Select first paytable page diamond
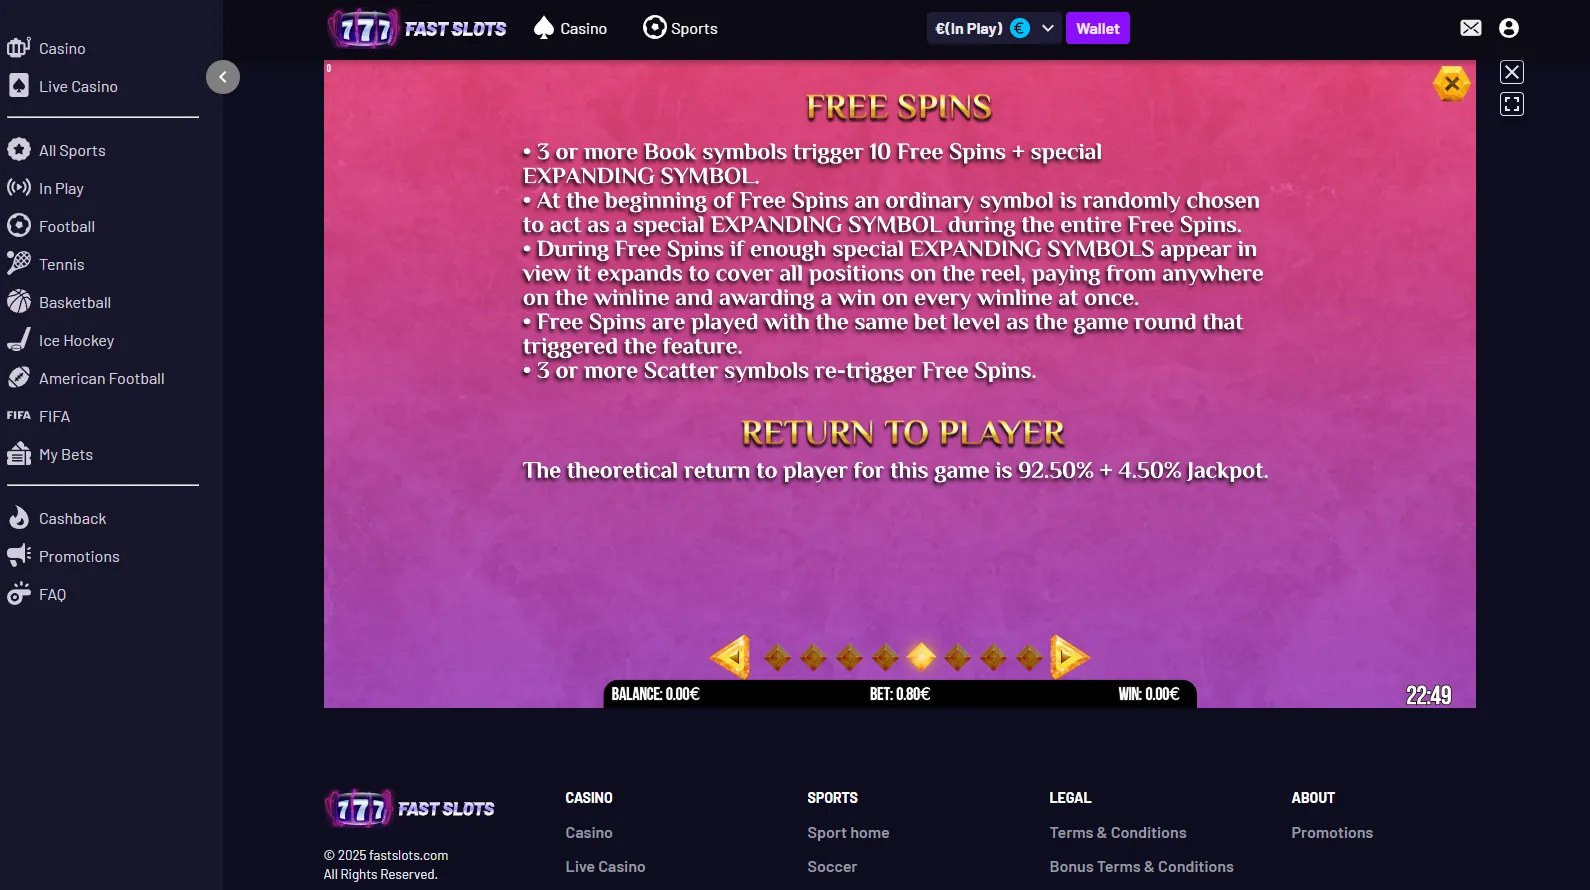The image size is (1590, 890). (x=777, y=657)
